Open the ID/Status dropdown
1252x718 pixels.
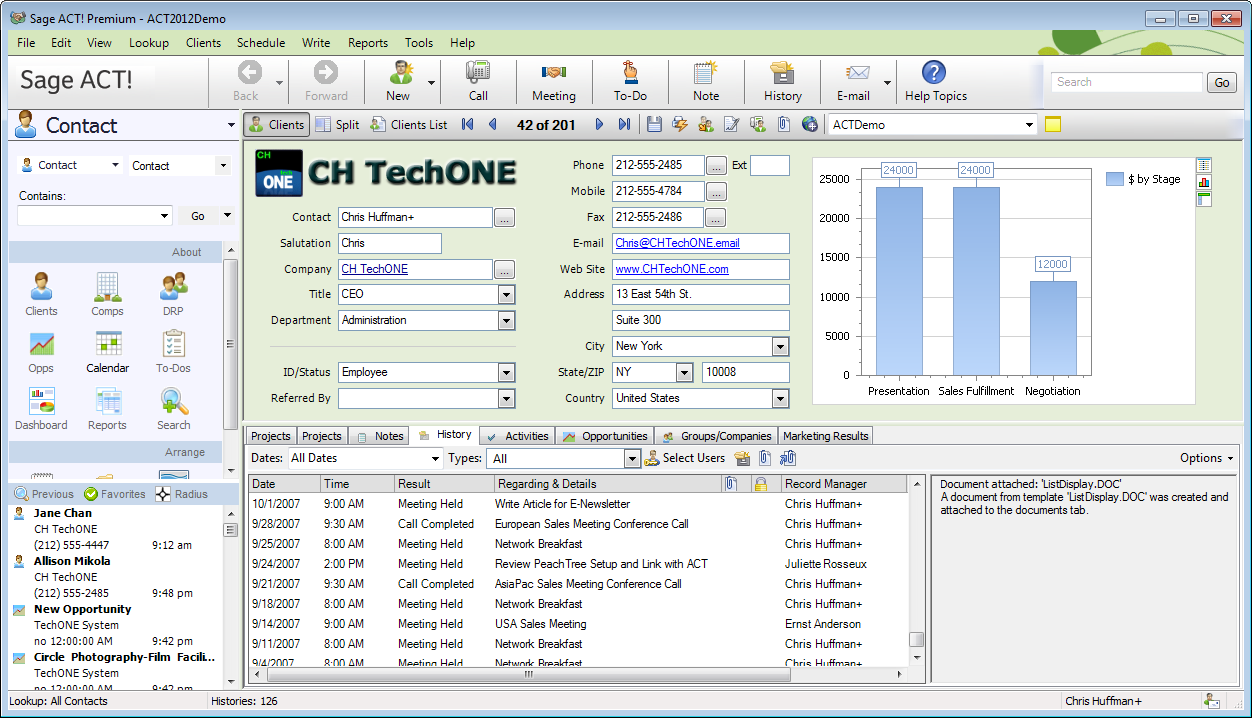tap(507, 373)
